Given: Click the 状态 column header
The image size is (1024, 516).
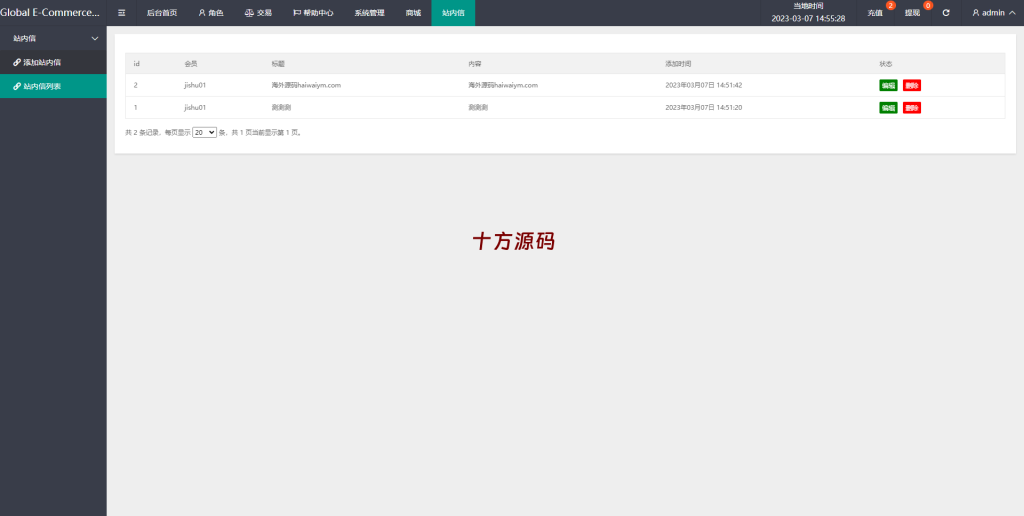Looking at the screenshot, I should pyautogui.click(x=886, y=63).
